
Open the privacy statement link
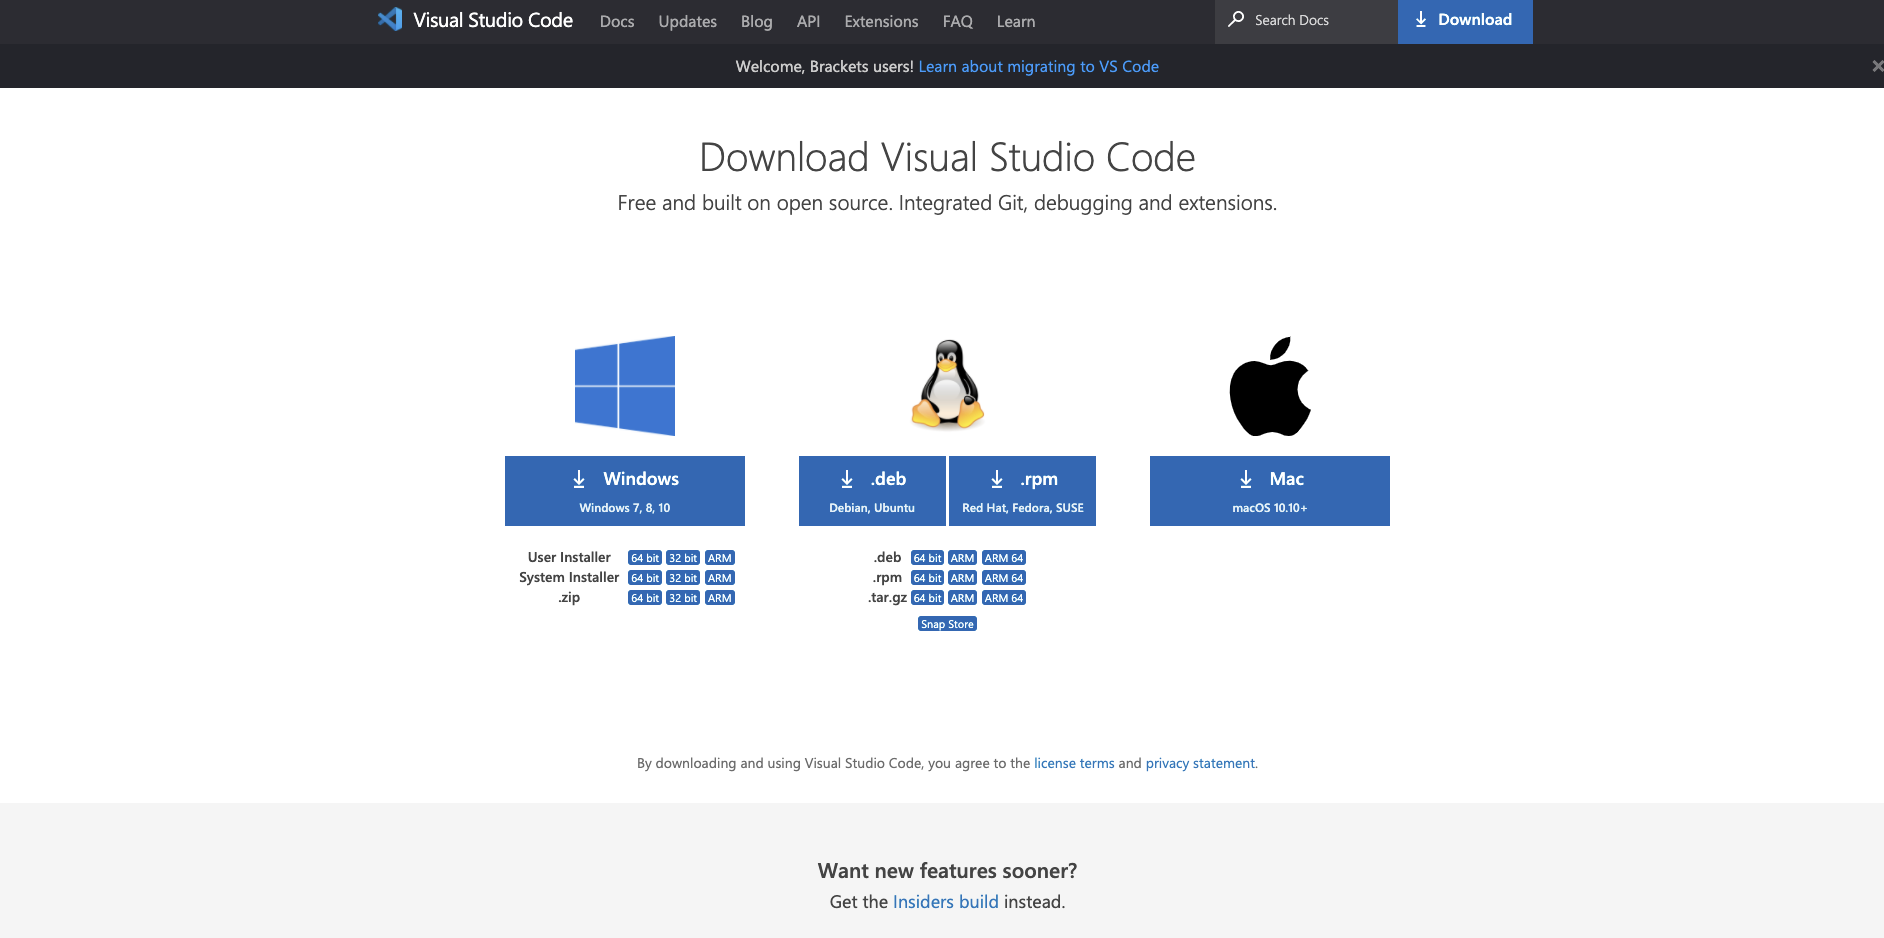click(1200, 763)
